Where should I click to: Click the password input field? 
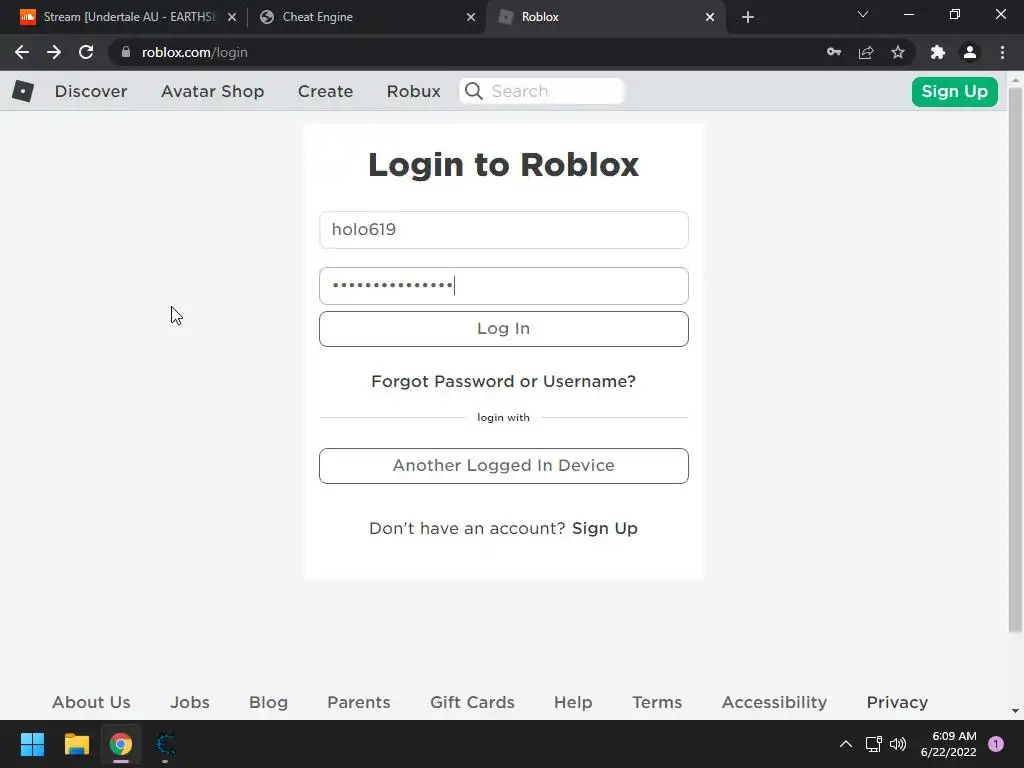504,285
